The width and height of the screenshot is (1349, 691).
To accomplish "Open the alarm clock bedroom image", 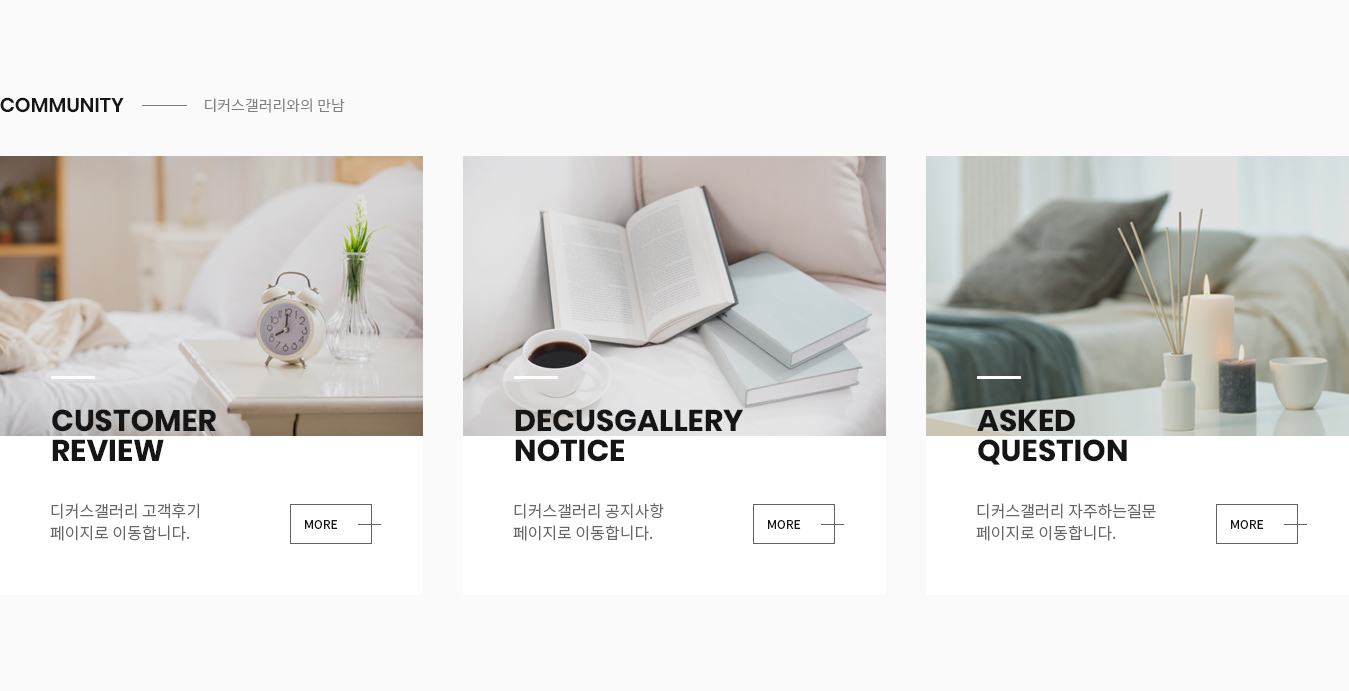I will click(x=211, y=296).
